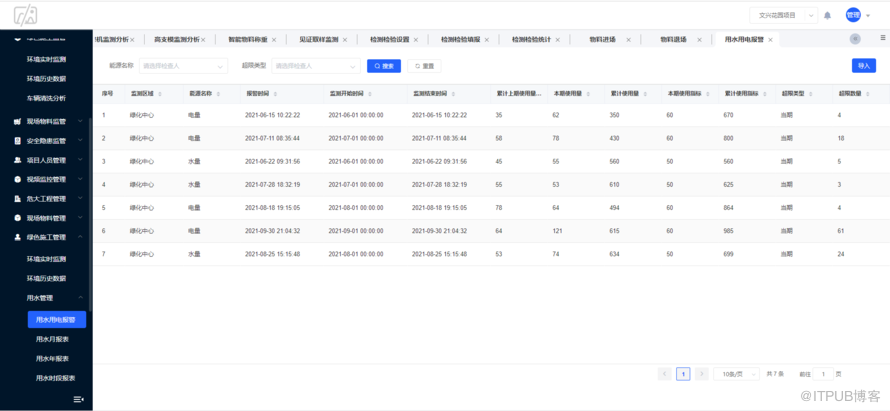
Task: Open the 文兴花园项目 project dropdown
Action: [x=783, y=15]
